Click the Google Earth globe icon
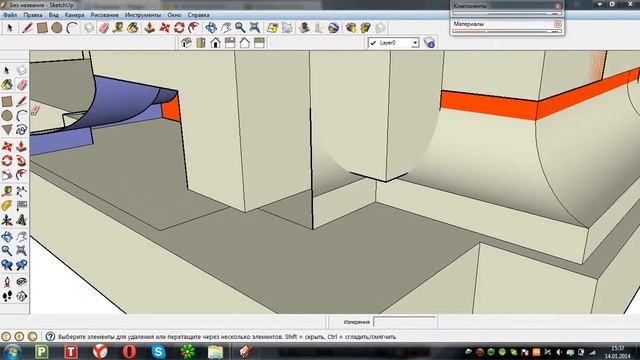 point(333,28)
